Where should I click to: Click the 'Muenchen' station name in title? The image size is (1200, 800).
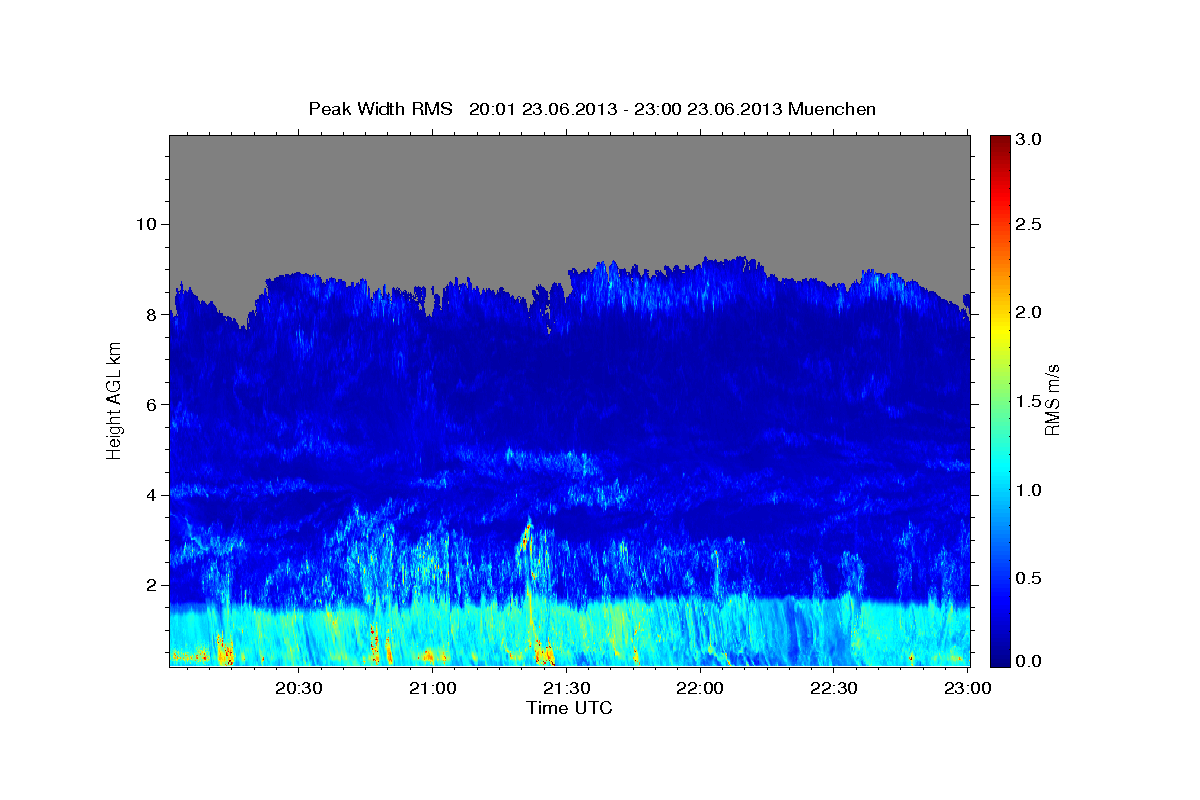coord(832,109)
